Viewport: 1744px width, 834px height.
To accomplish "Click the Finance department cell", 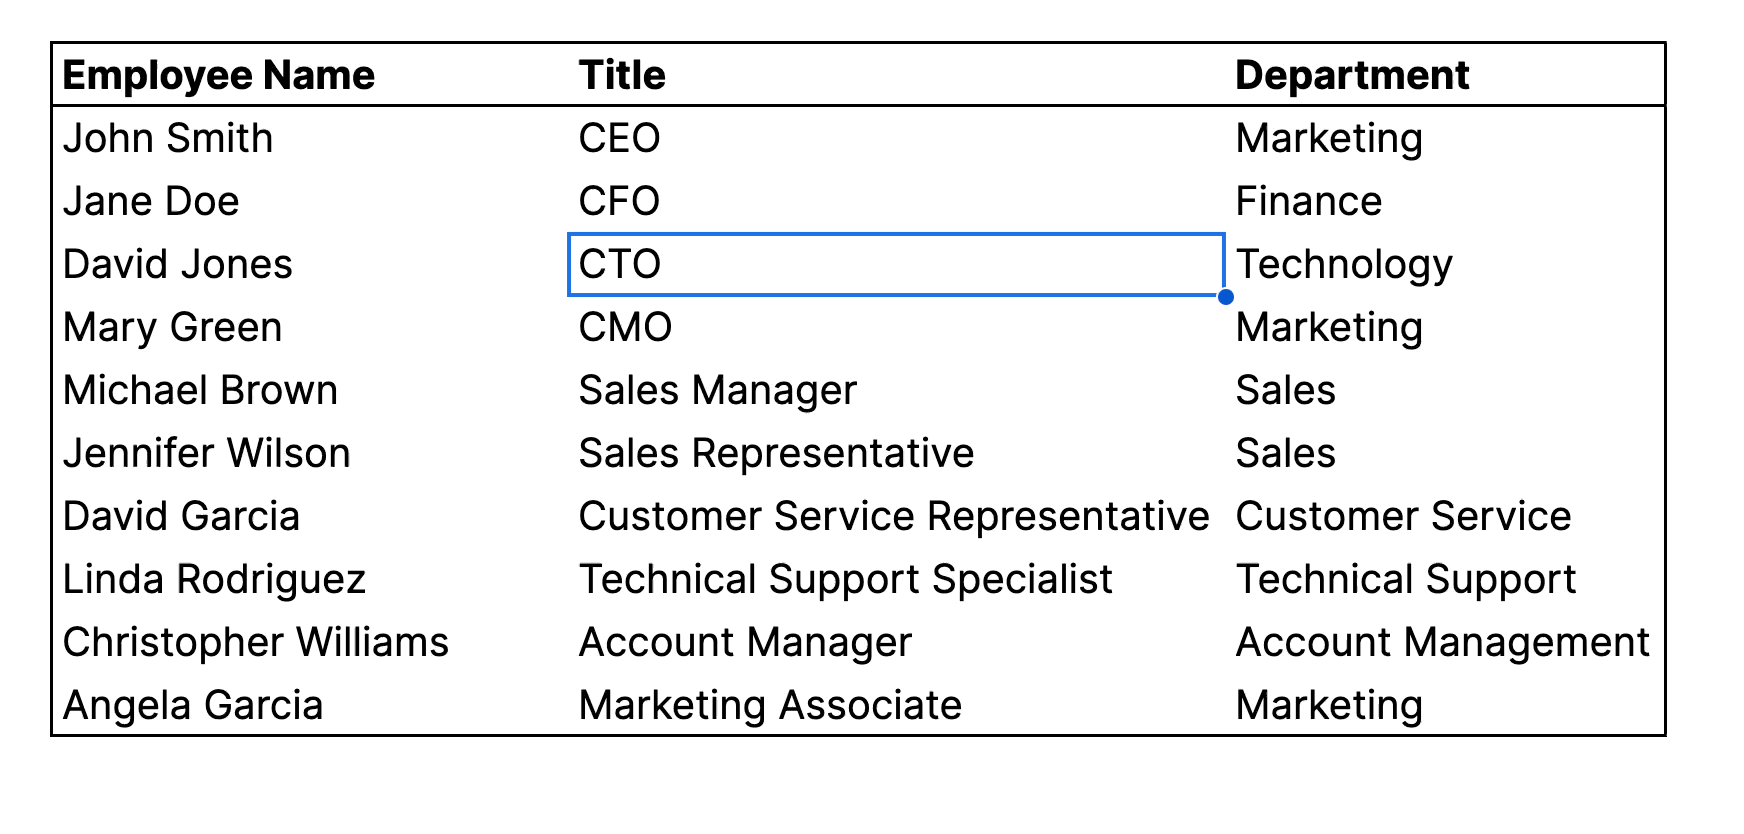I will [x=1445, y=201].
